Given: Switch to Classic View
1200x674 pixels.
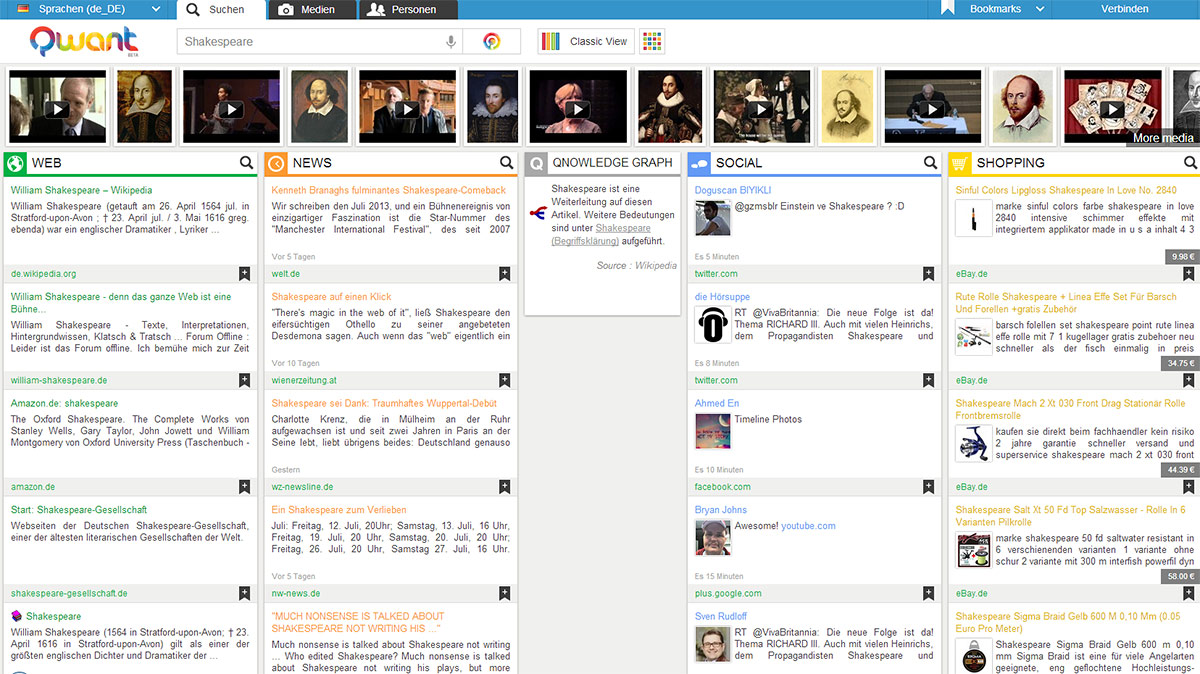Looking at the screenshot, I should click(585, 41).
